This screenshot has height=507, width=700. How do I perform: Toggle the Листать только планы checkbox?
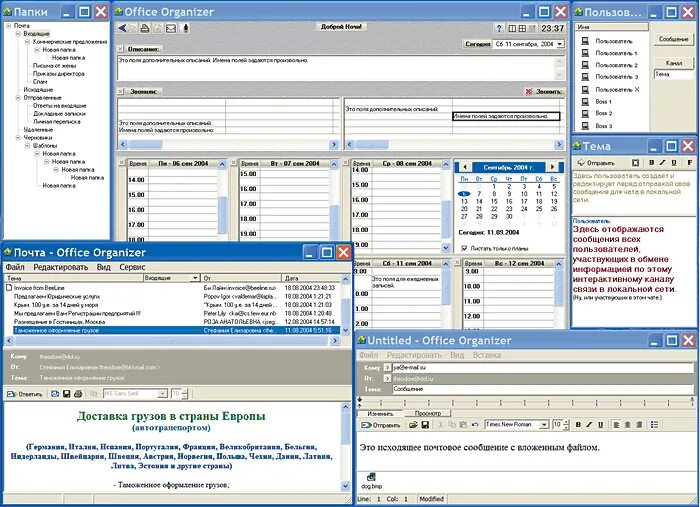(464, 248)
